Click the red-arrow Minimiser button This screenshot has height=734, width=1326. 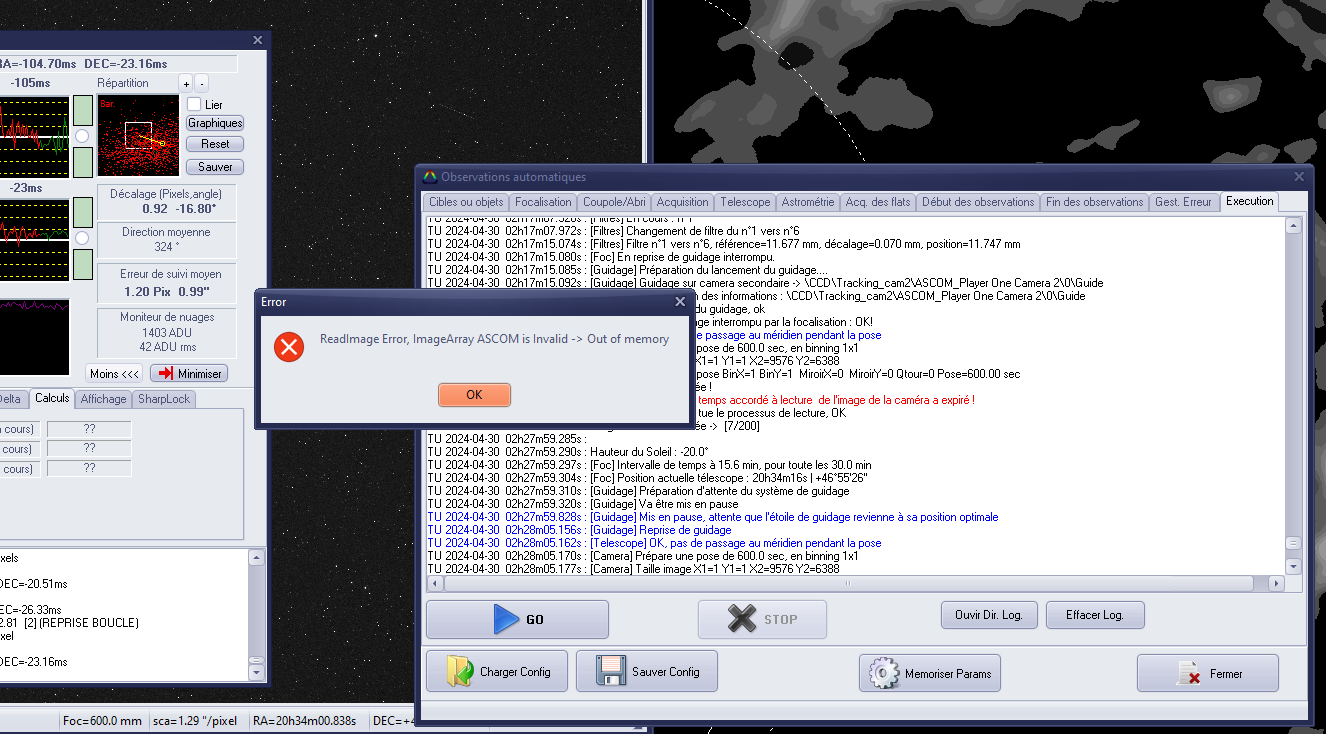(188, 373)
